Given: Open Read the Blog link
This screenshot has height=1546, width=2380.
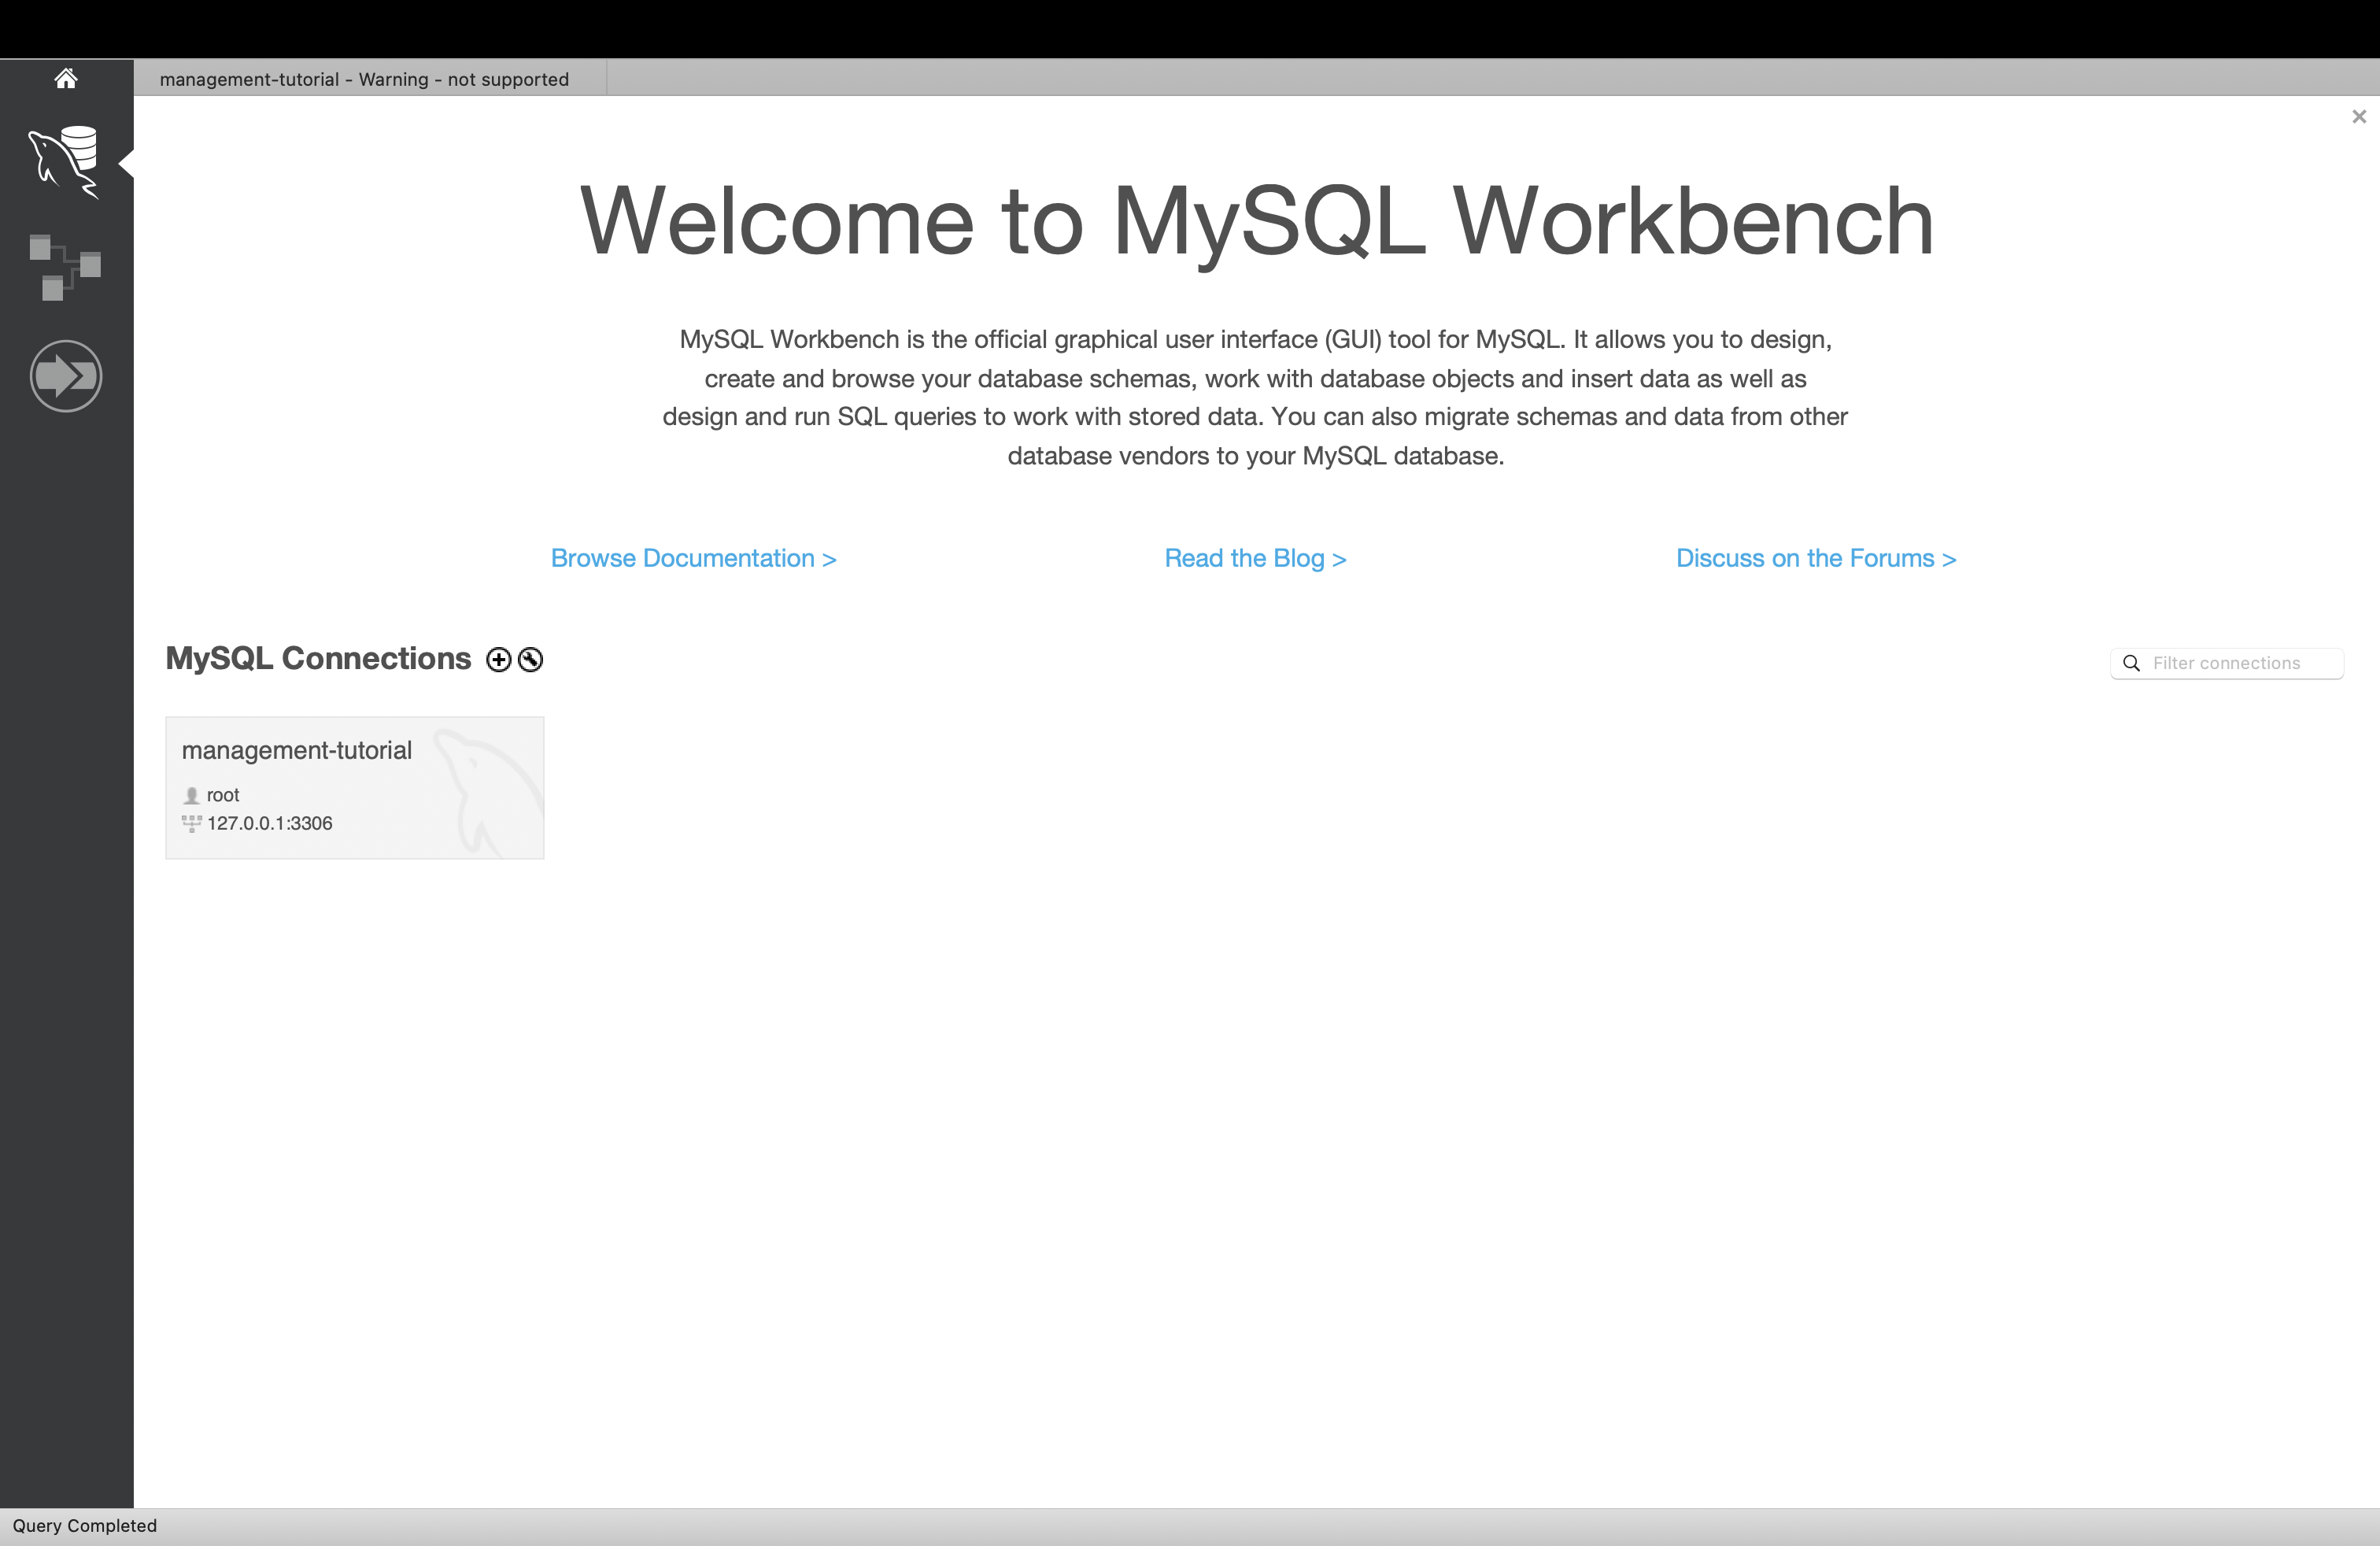Looking at the screenshot, I should (x=1255, y=559).
